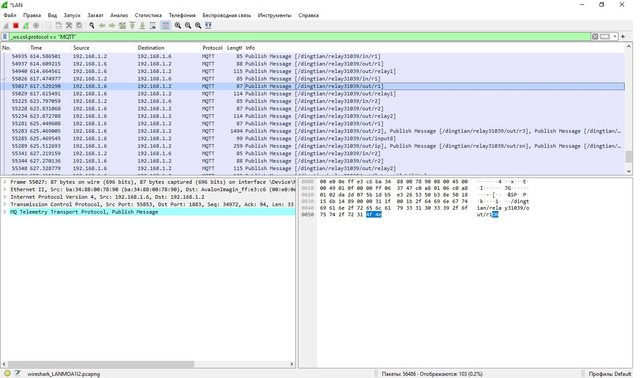Expand the Frame 55027 tree node

pyautogui.click(x=4, y=182)
